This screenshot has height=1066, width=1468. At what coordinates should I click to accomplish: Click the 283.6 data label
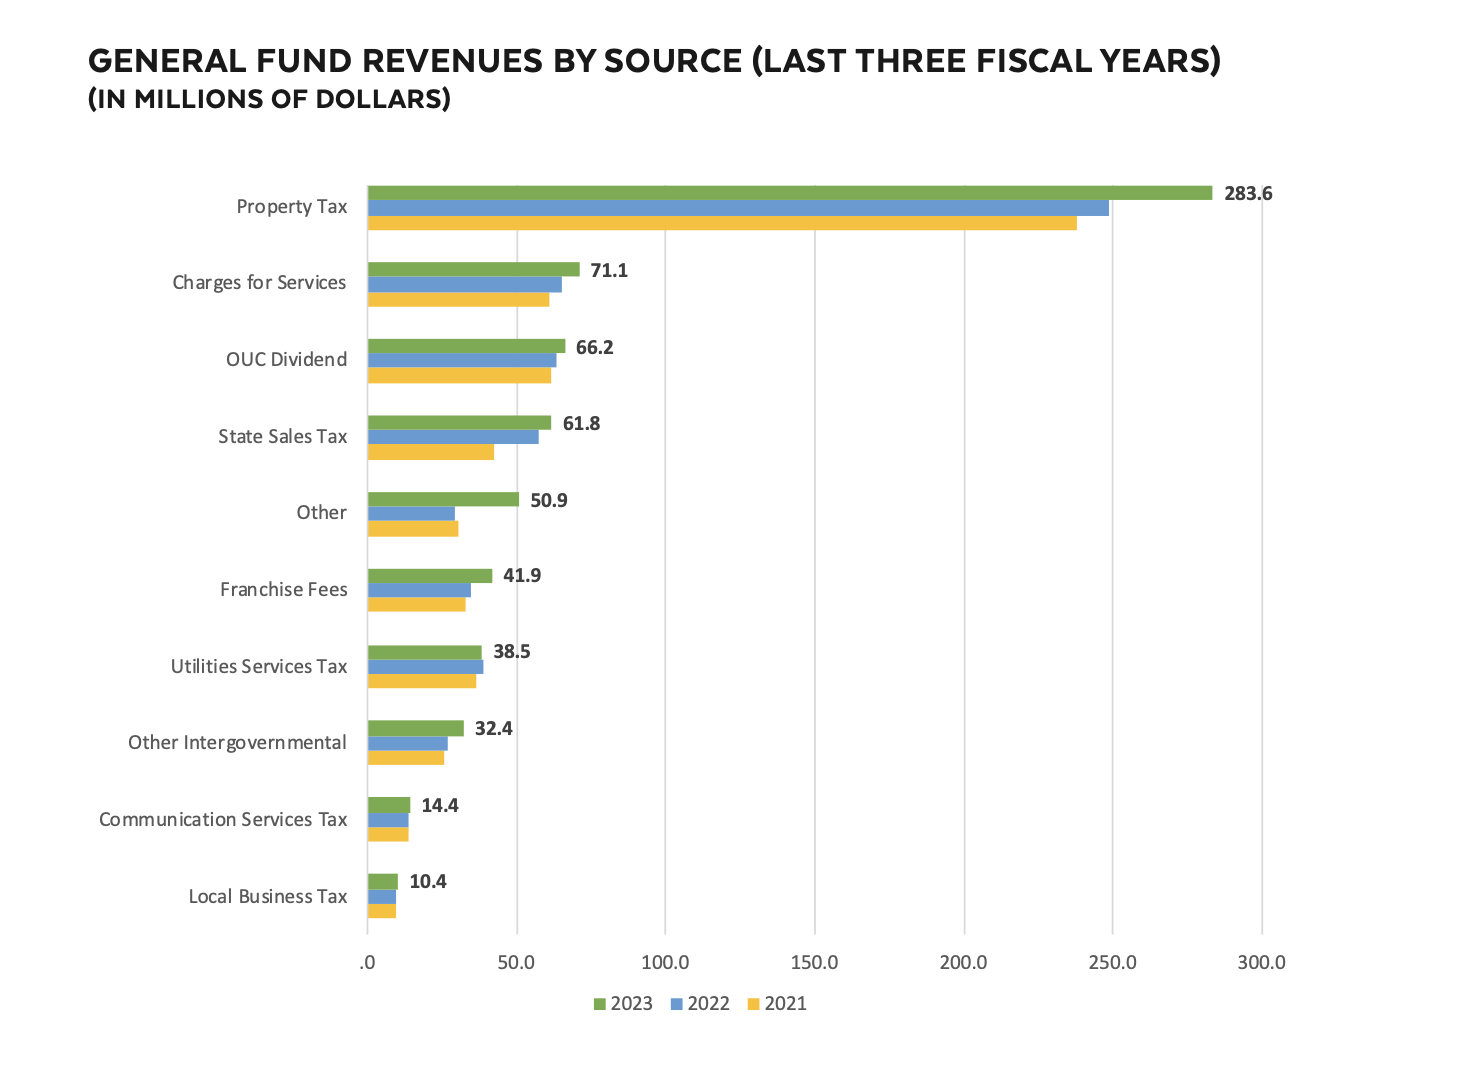click(1248, 194)
